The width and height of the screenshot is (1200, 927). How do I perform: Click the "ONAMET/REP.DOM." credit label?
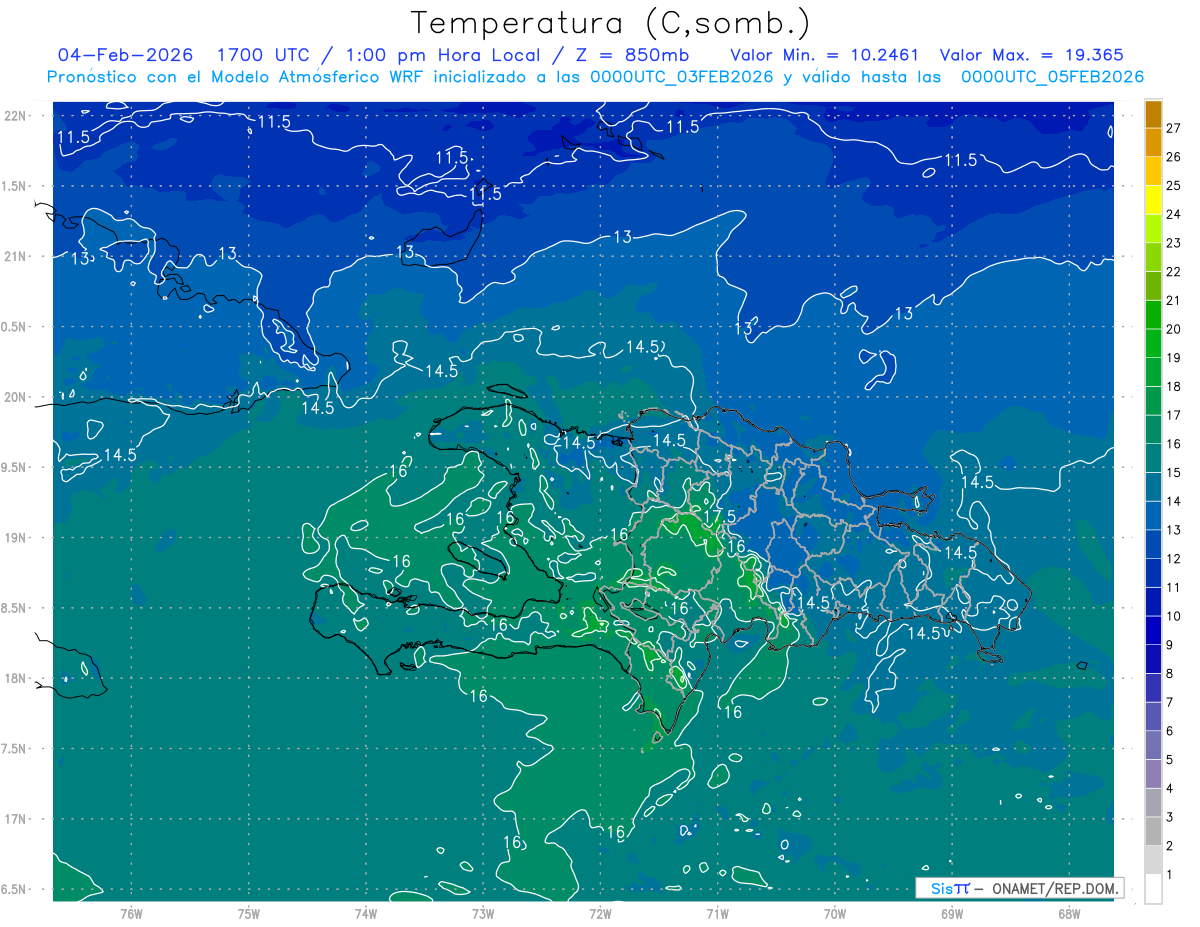pyautogui.click(x=1056, y=888)
